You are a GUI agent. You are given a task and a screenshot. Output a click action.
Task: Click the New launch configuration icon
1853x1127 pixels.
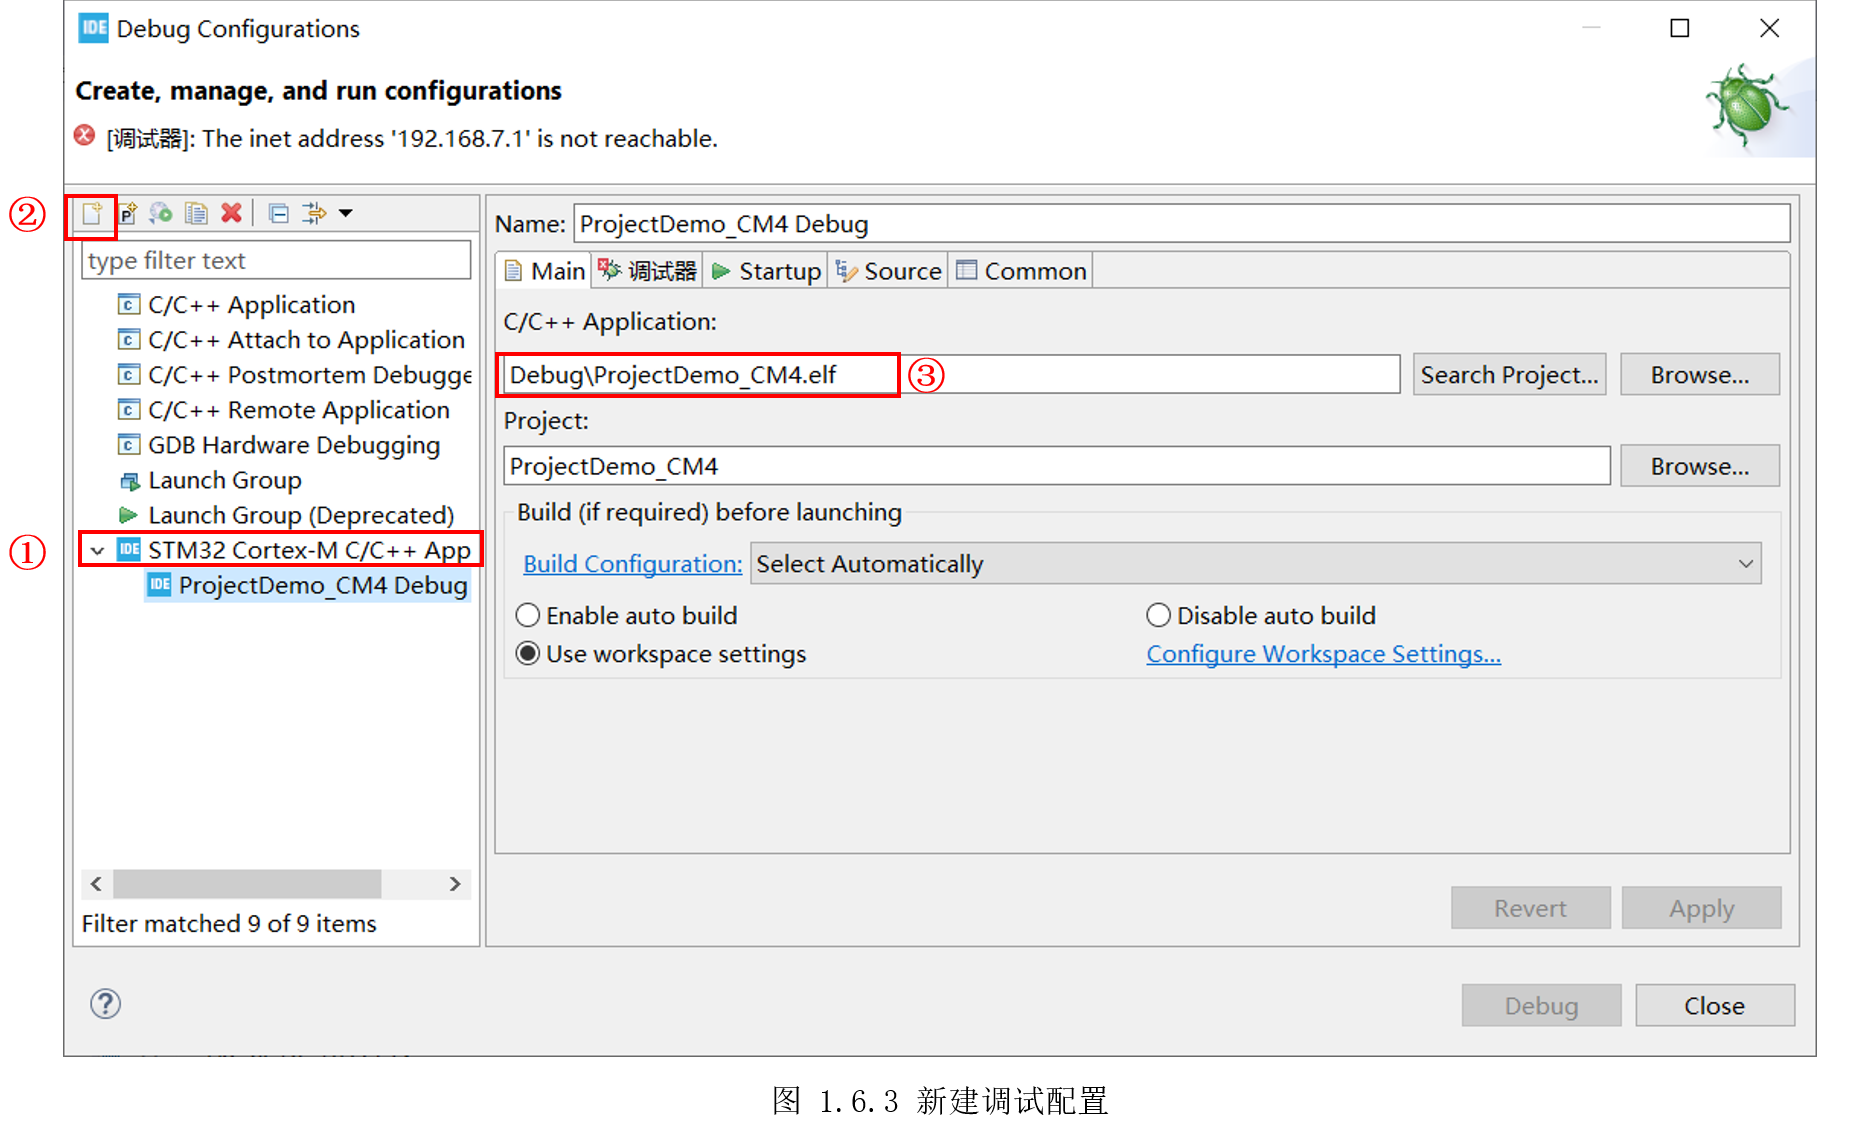click(x=92, y=213)
